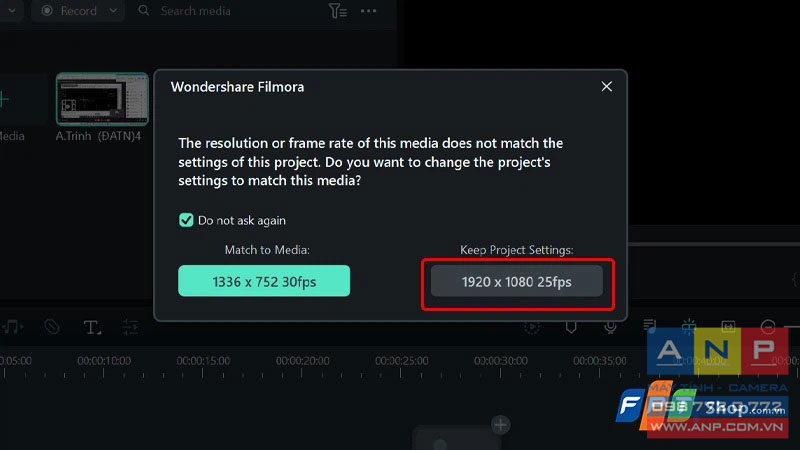Uncheck the Do not ask again checkbox
Image resolution: width=800 pixels, height=450 pixels.
pyautogui.click(x=186, y=220)
